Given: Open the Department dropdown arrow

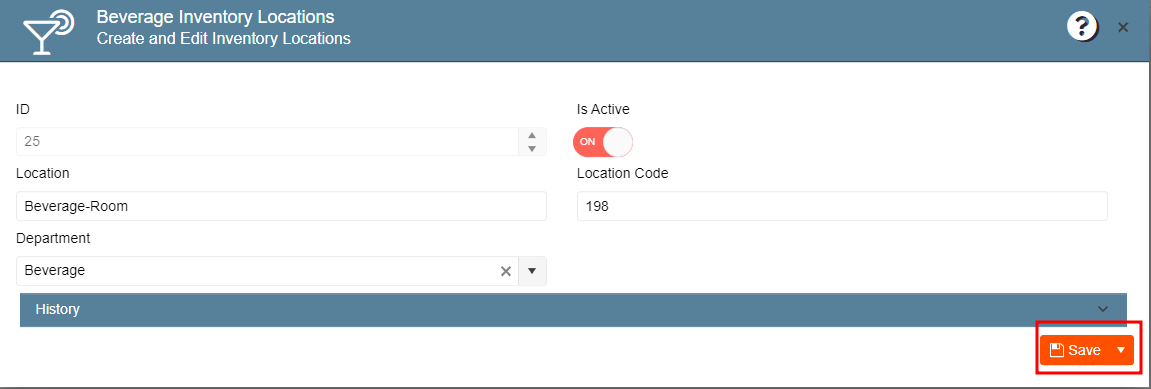Looking at the screenshot, I should coord(532,271).
